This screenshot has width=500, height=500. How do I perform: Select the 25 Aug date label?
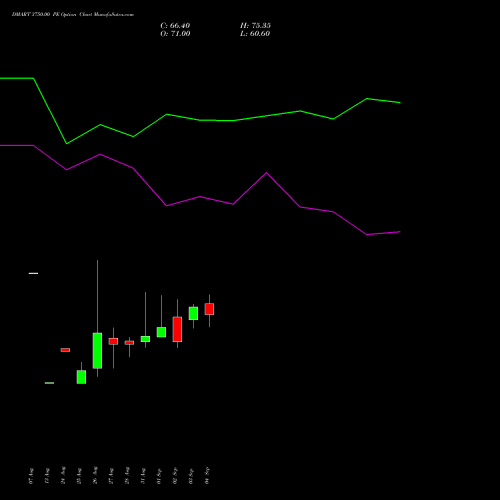(x=79, y=476)
